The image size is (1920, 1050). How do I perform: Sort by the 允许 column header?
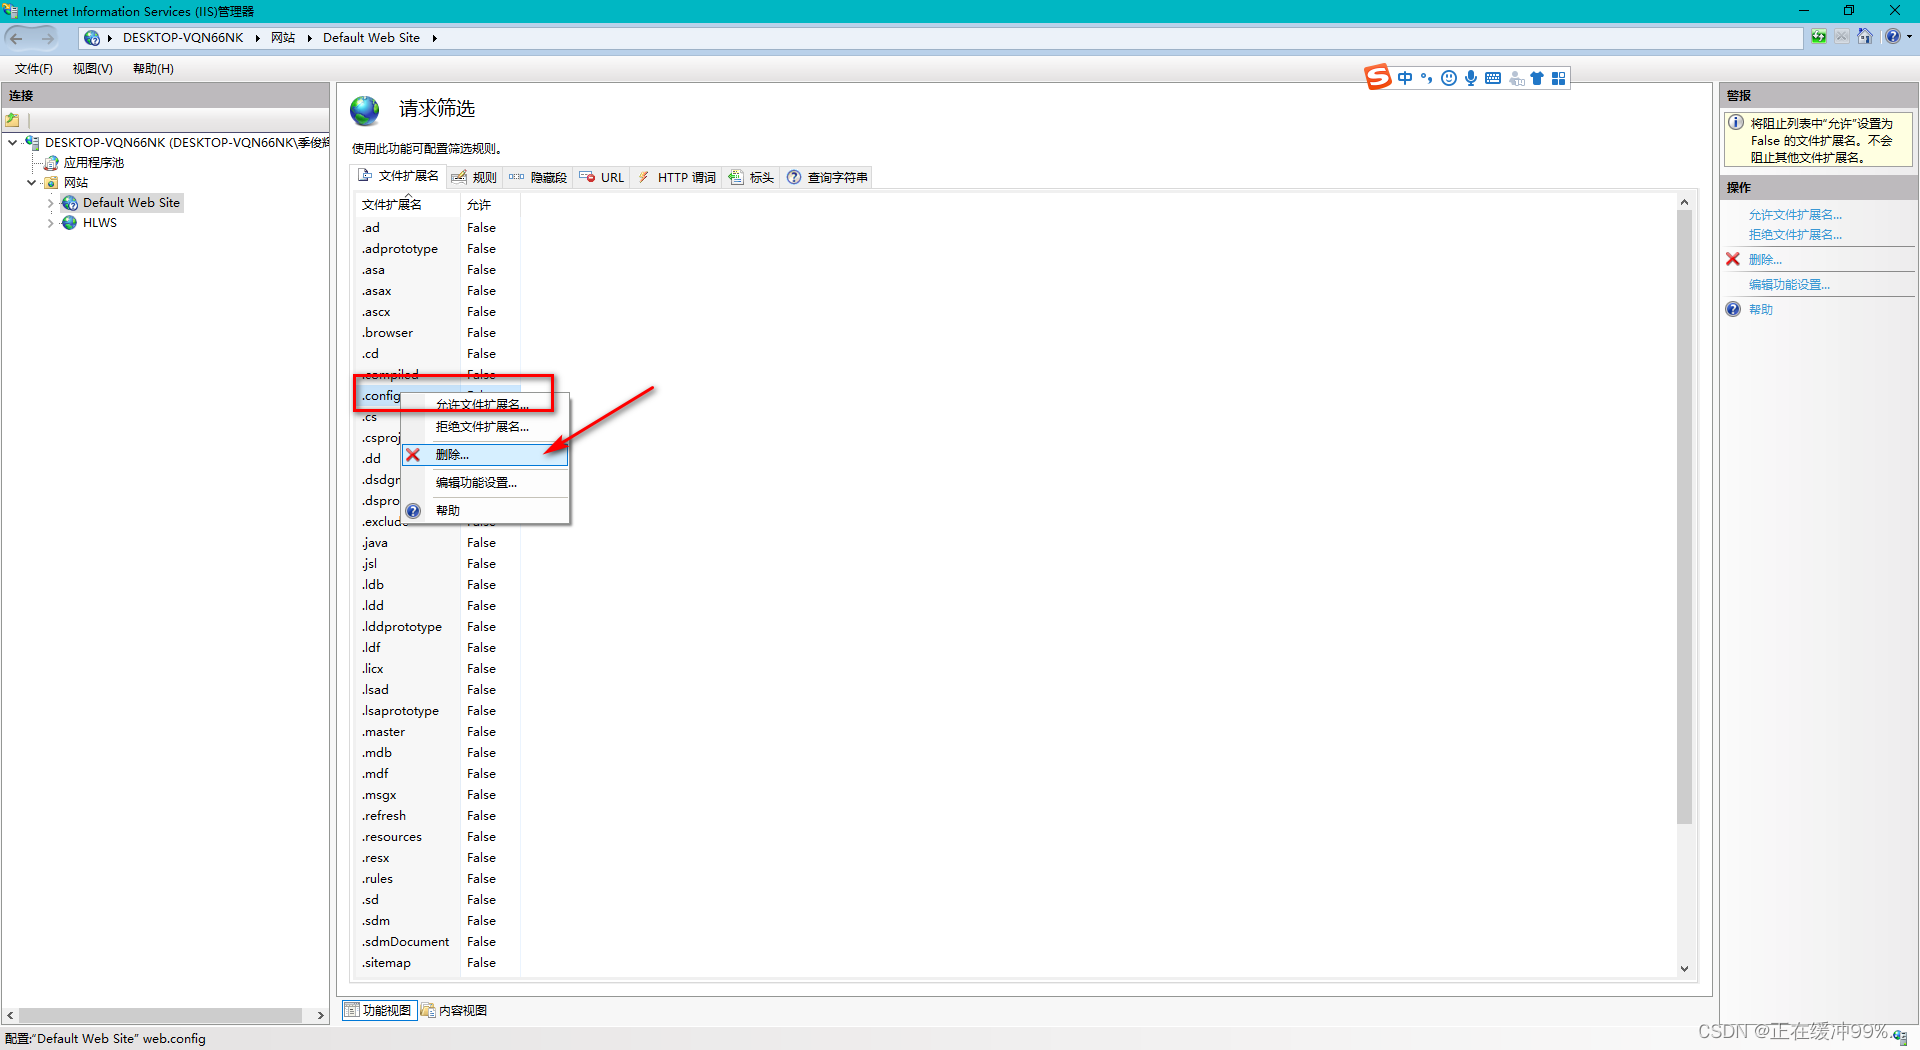490,205
